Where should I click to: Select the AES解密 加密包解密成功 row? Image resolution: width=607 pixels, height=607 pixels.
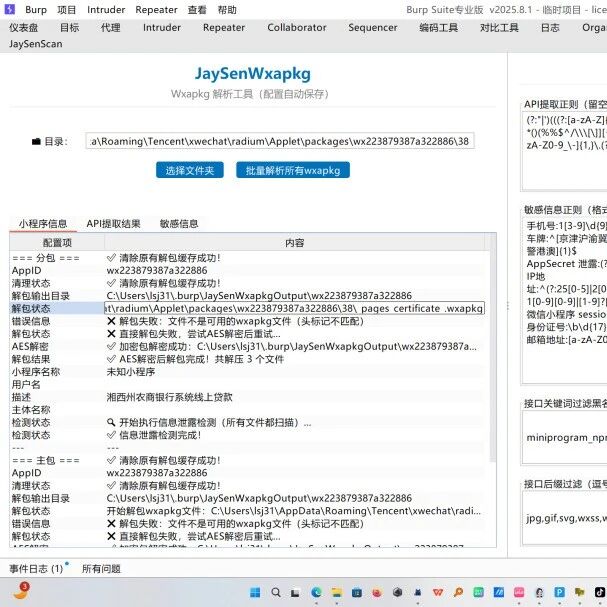click(x=248, y=346)
